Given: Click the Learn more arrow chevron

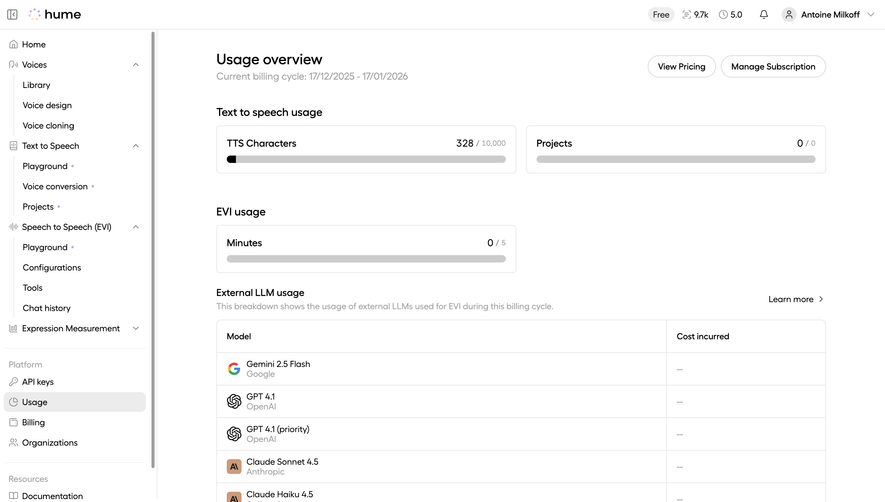Looking at the screenshot, I should [821, 299].
